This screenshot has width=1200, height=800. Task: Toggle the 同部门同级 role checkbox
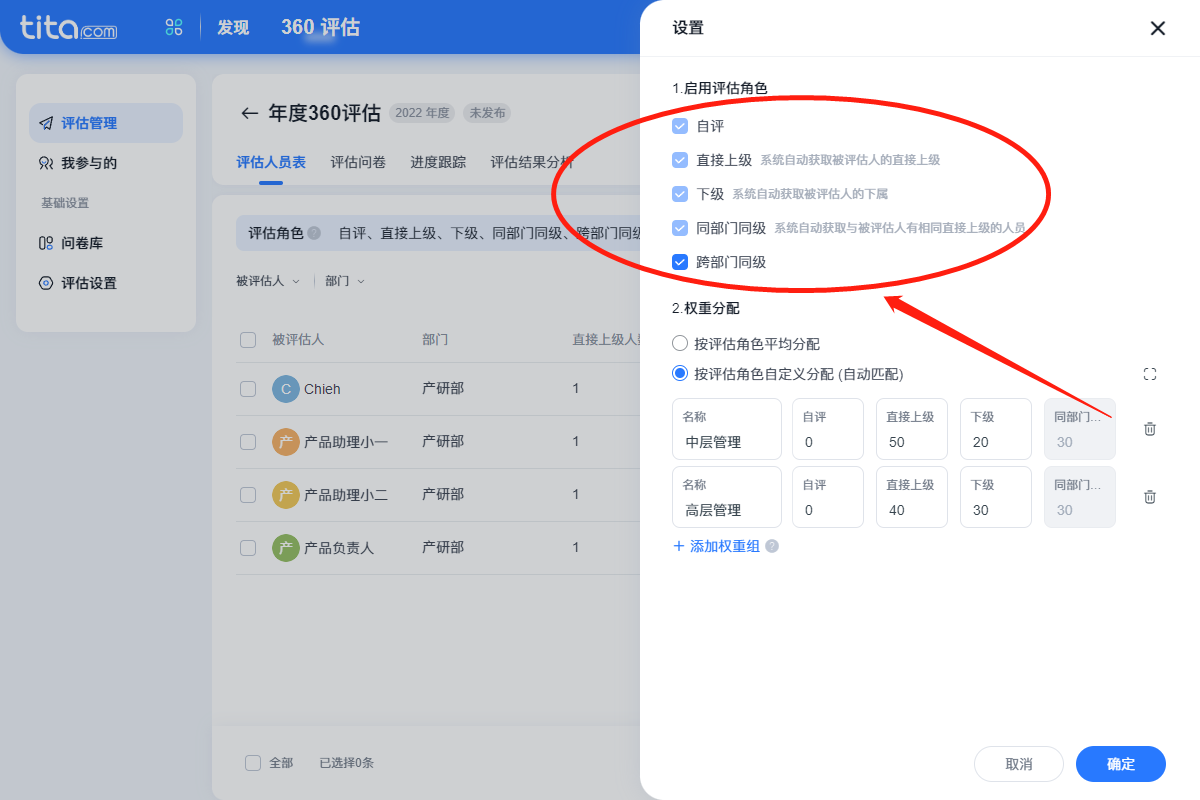(680, 228)
